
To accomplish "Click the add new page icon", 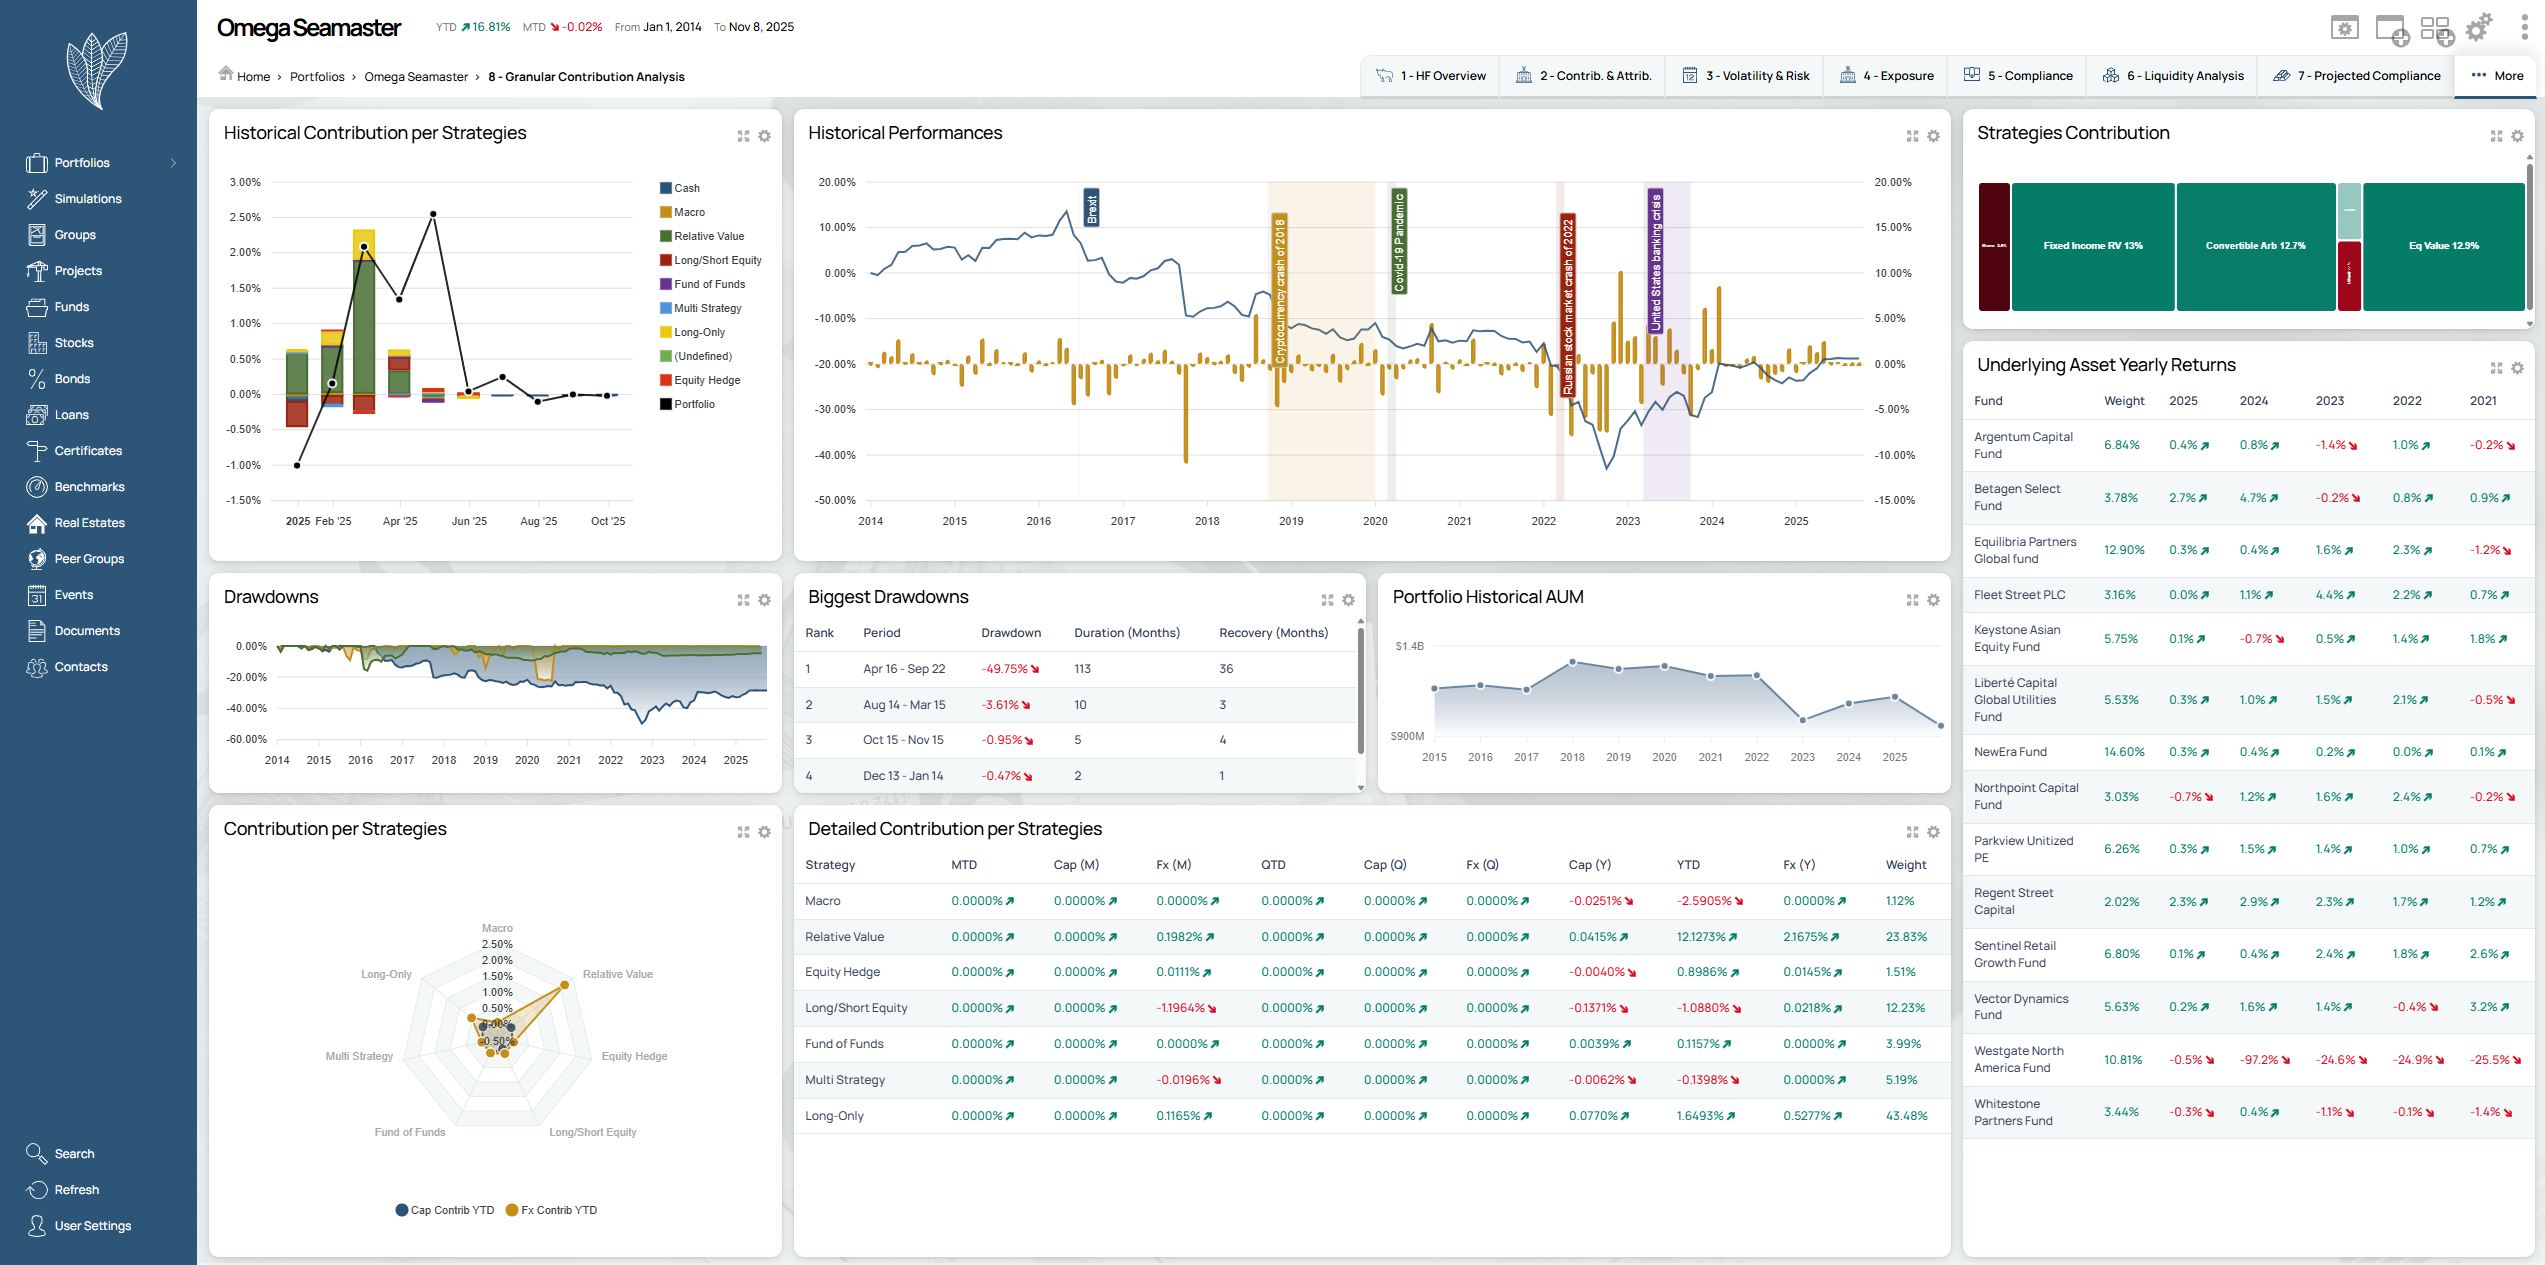I will 2391,29.
